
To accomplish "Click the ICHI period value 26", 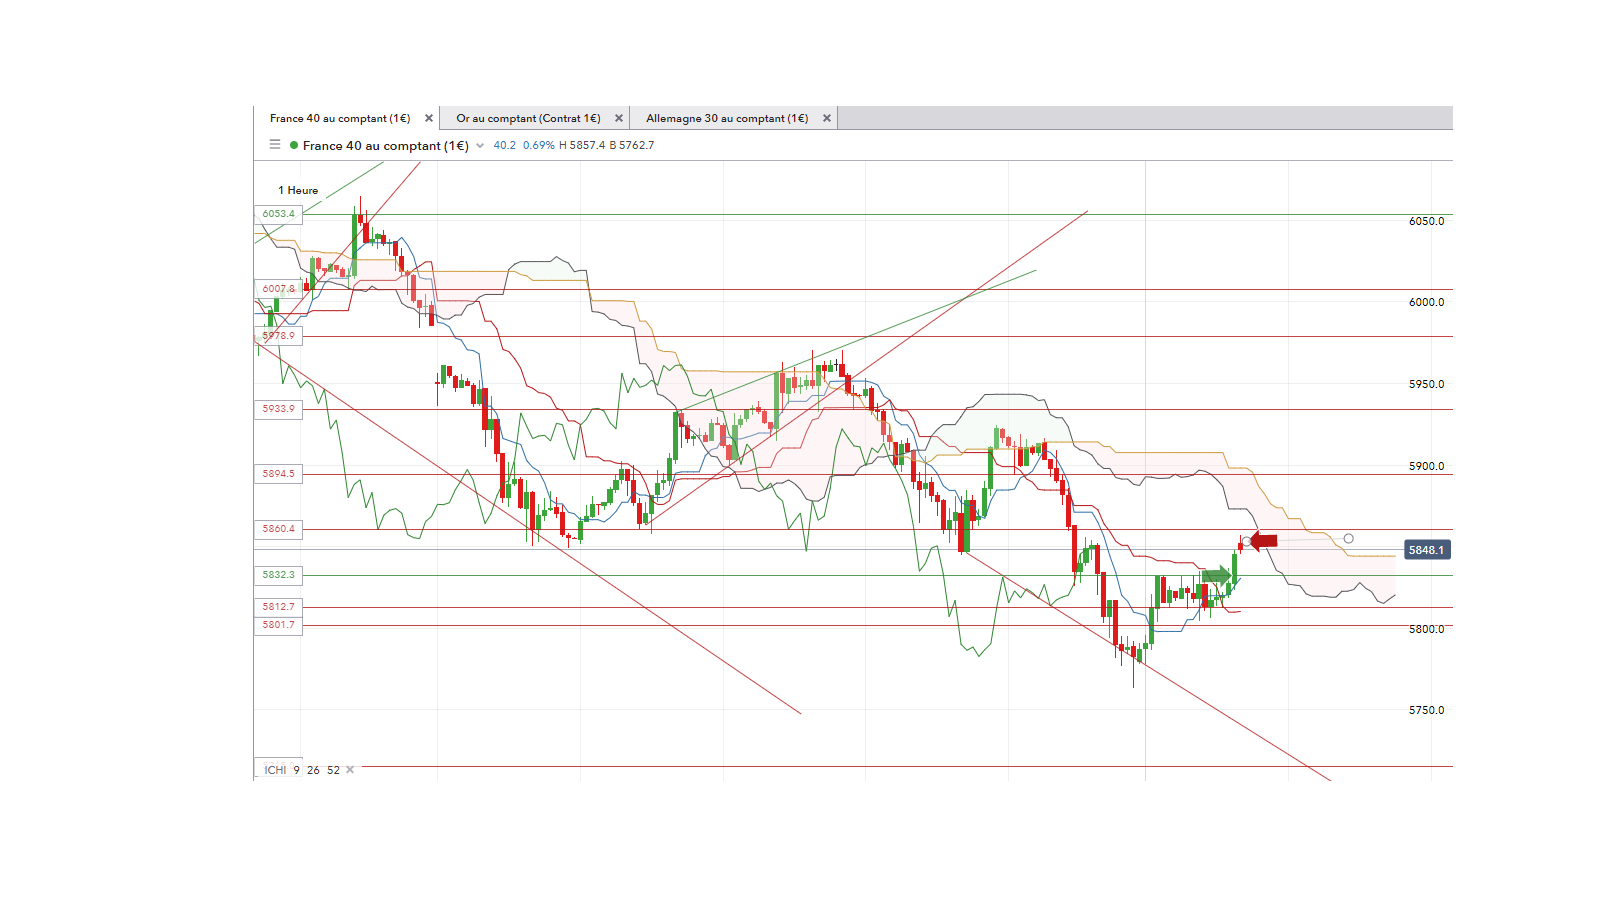I will click(314, 770).
